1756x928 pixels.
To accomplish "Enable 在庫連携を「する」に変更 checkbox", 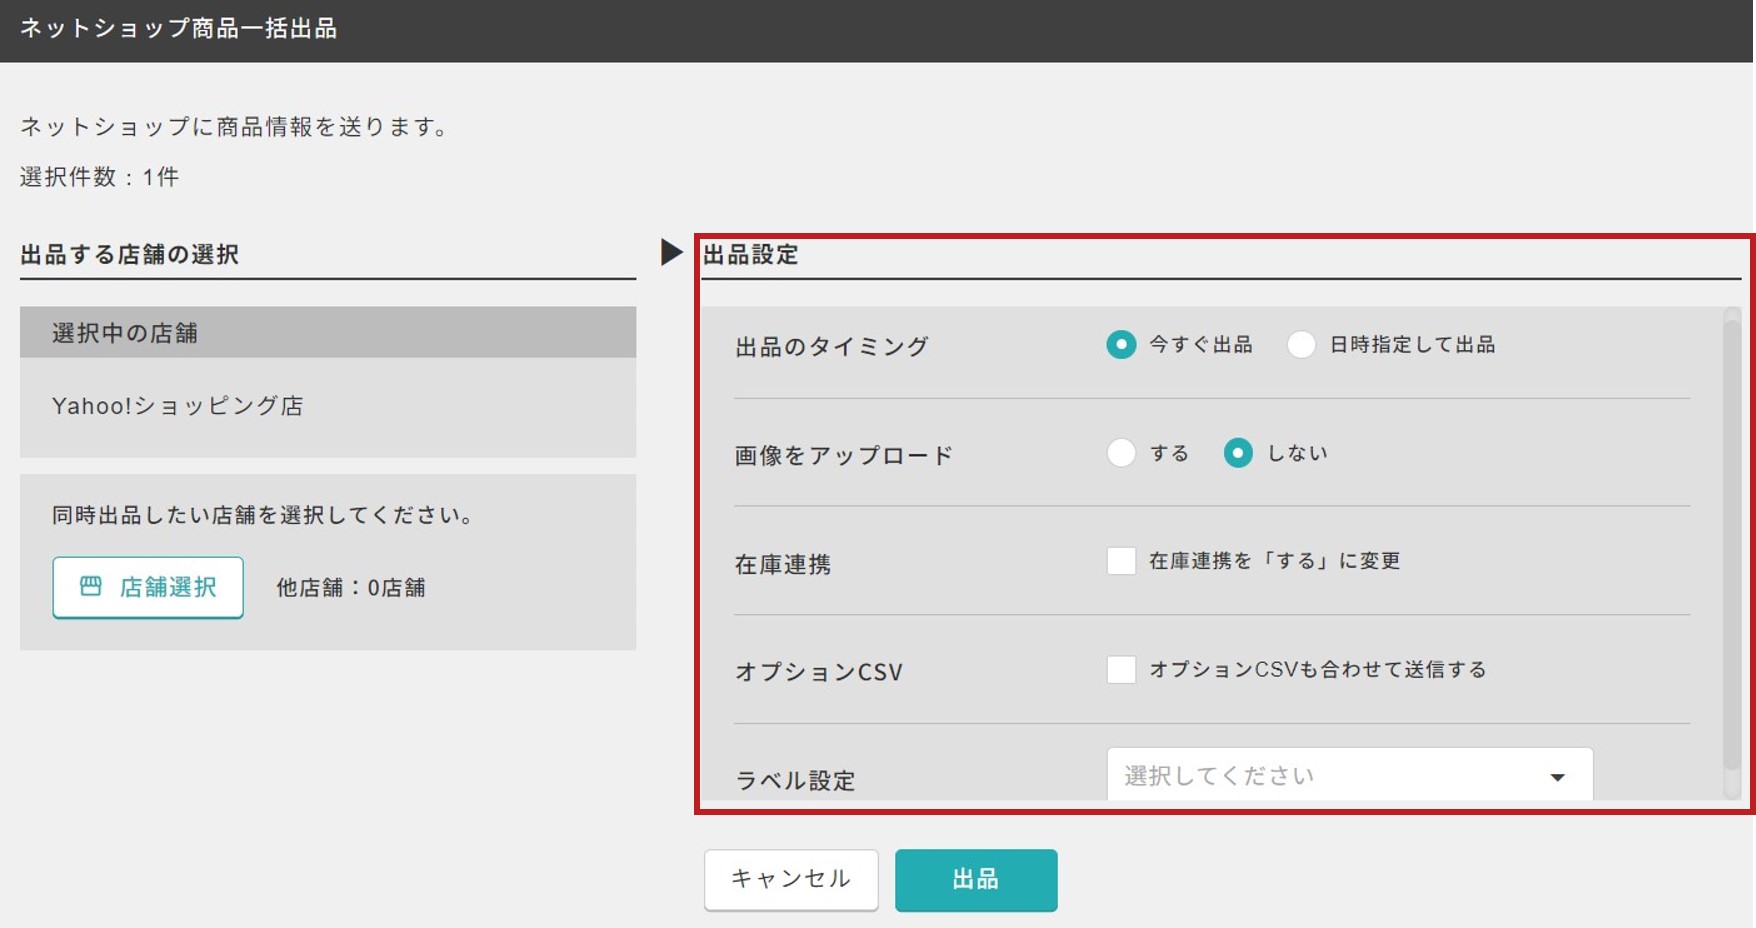I will pyautogui.click(x=1121, y=561).
